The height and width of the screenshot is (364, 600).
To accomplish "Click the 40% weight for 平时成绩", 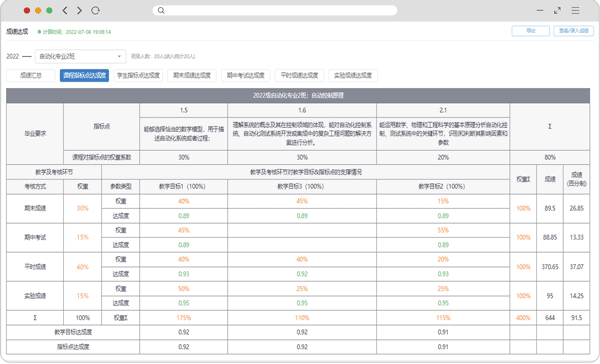I will click(83, 267).
